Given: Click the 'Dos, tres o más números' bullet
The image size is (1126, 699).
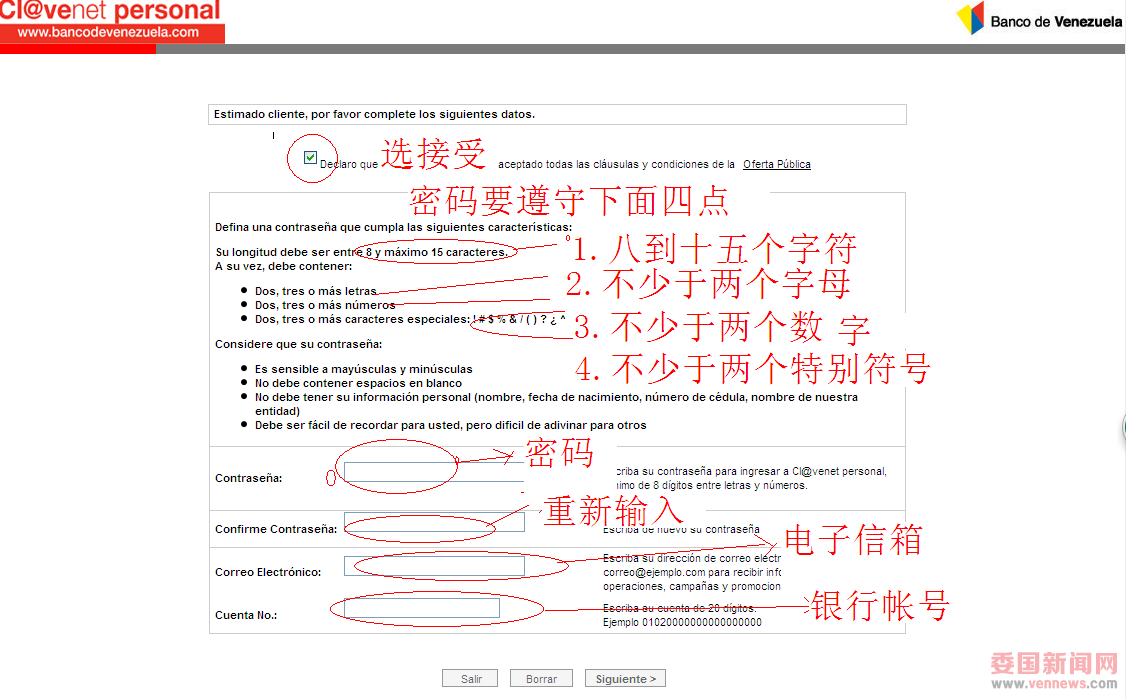Looking at the screenshot, I should (325, 305).
